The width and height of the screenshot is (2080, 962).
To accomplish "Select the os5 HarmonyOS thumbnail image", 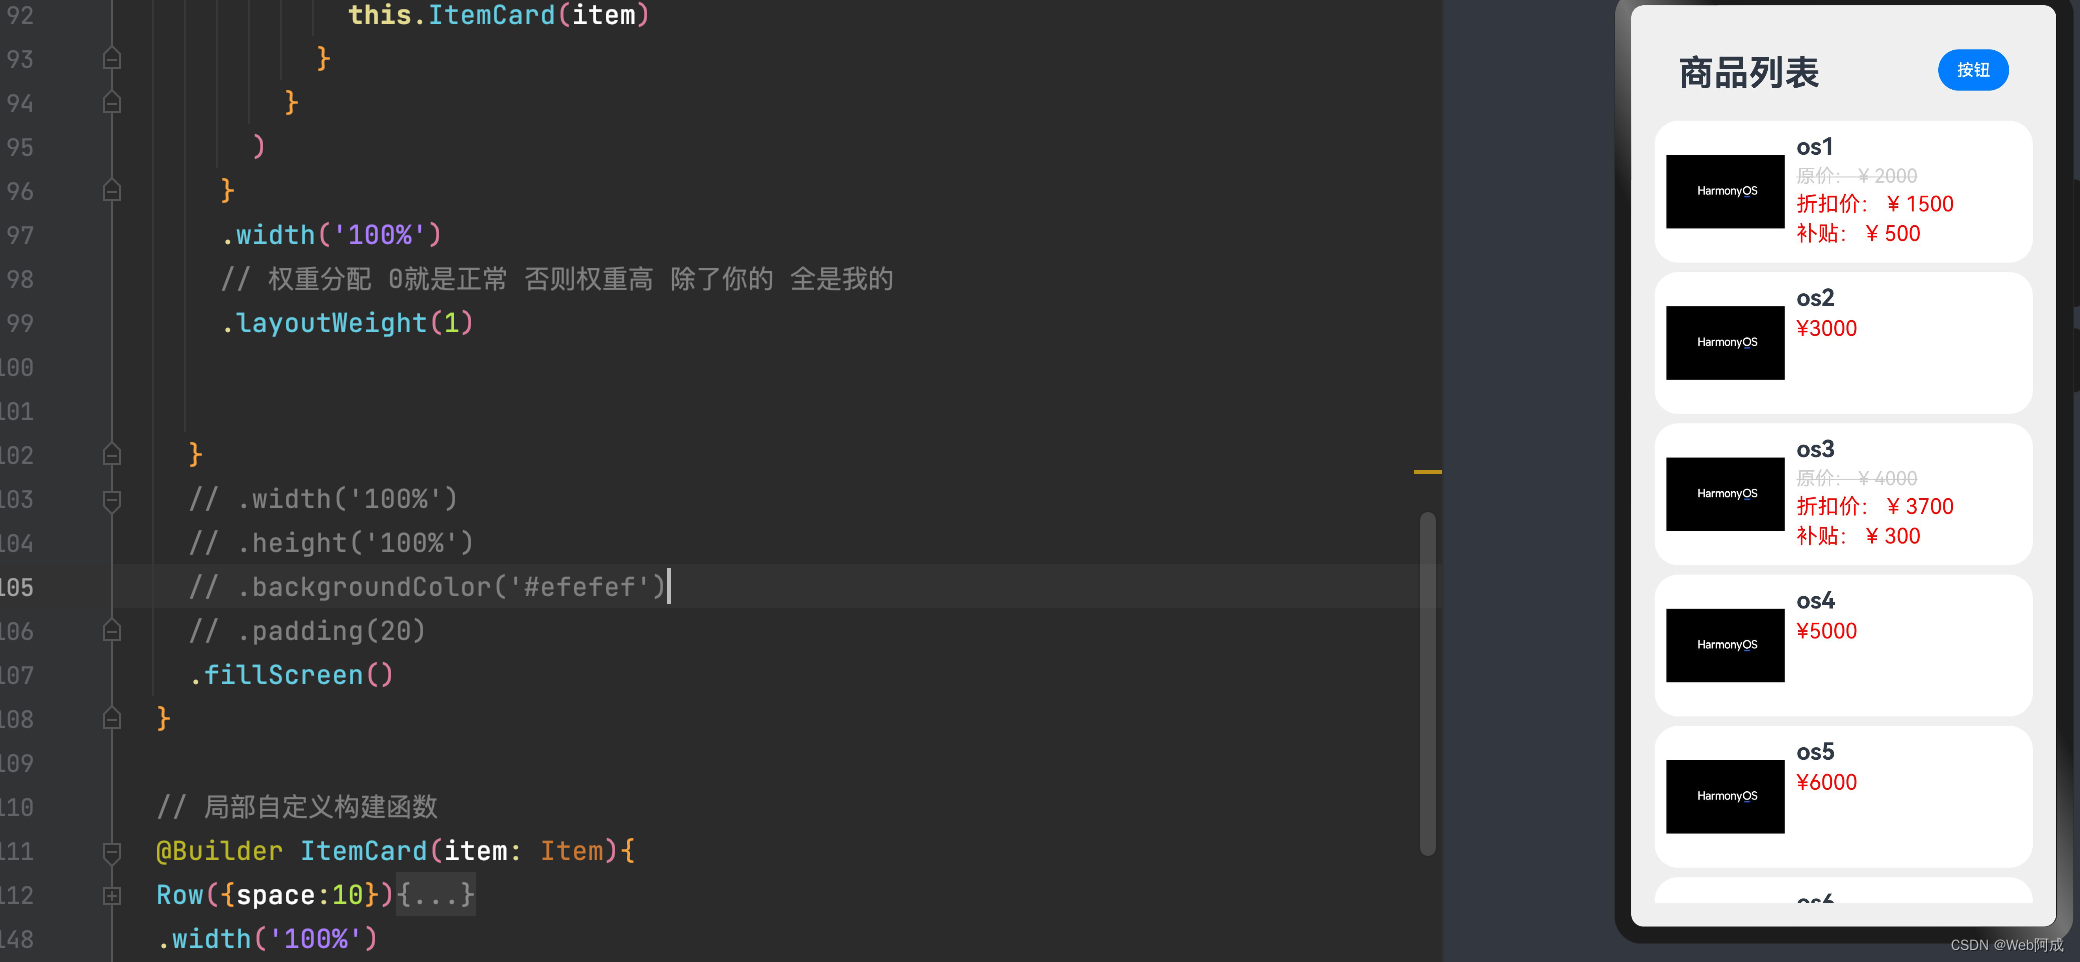I will click(1725, 796).
